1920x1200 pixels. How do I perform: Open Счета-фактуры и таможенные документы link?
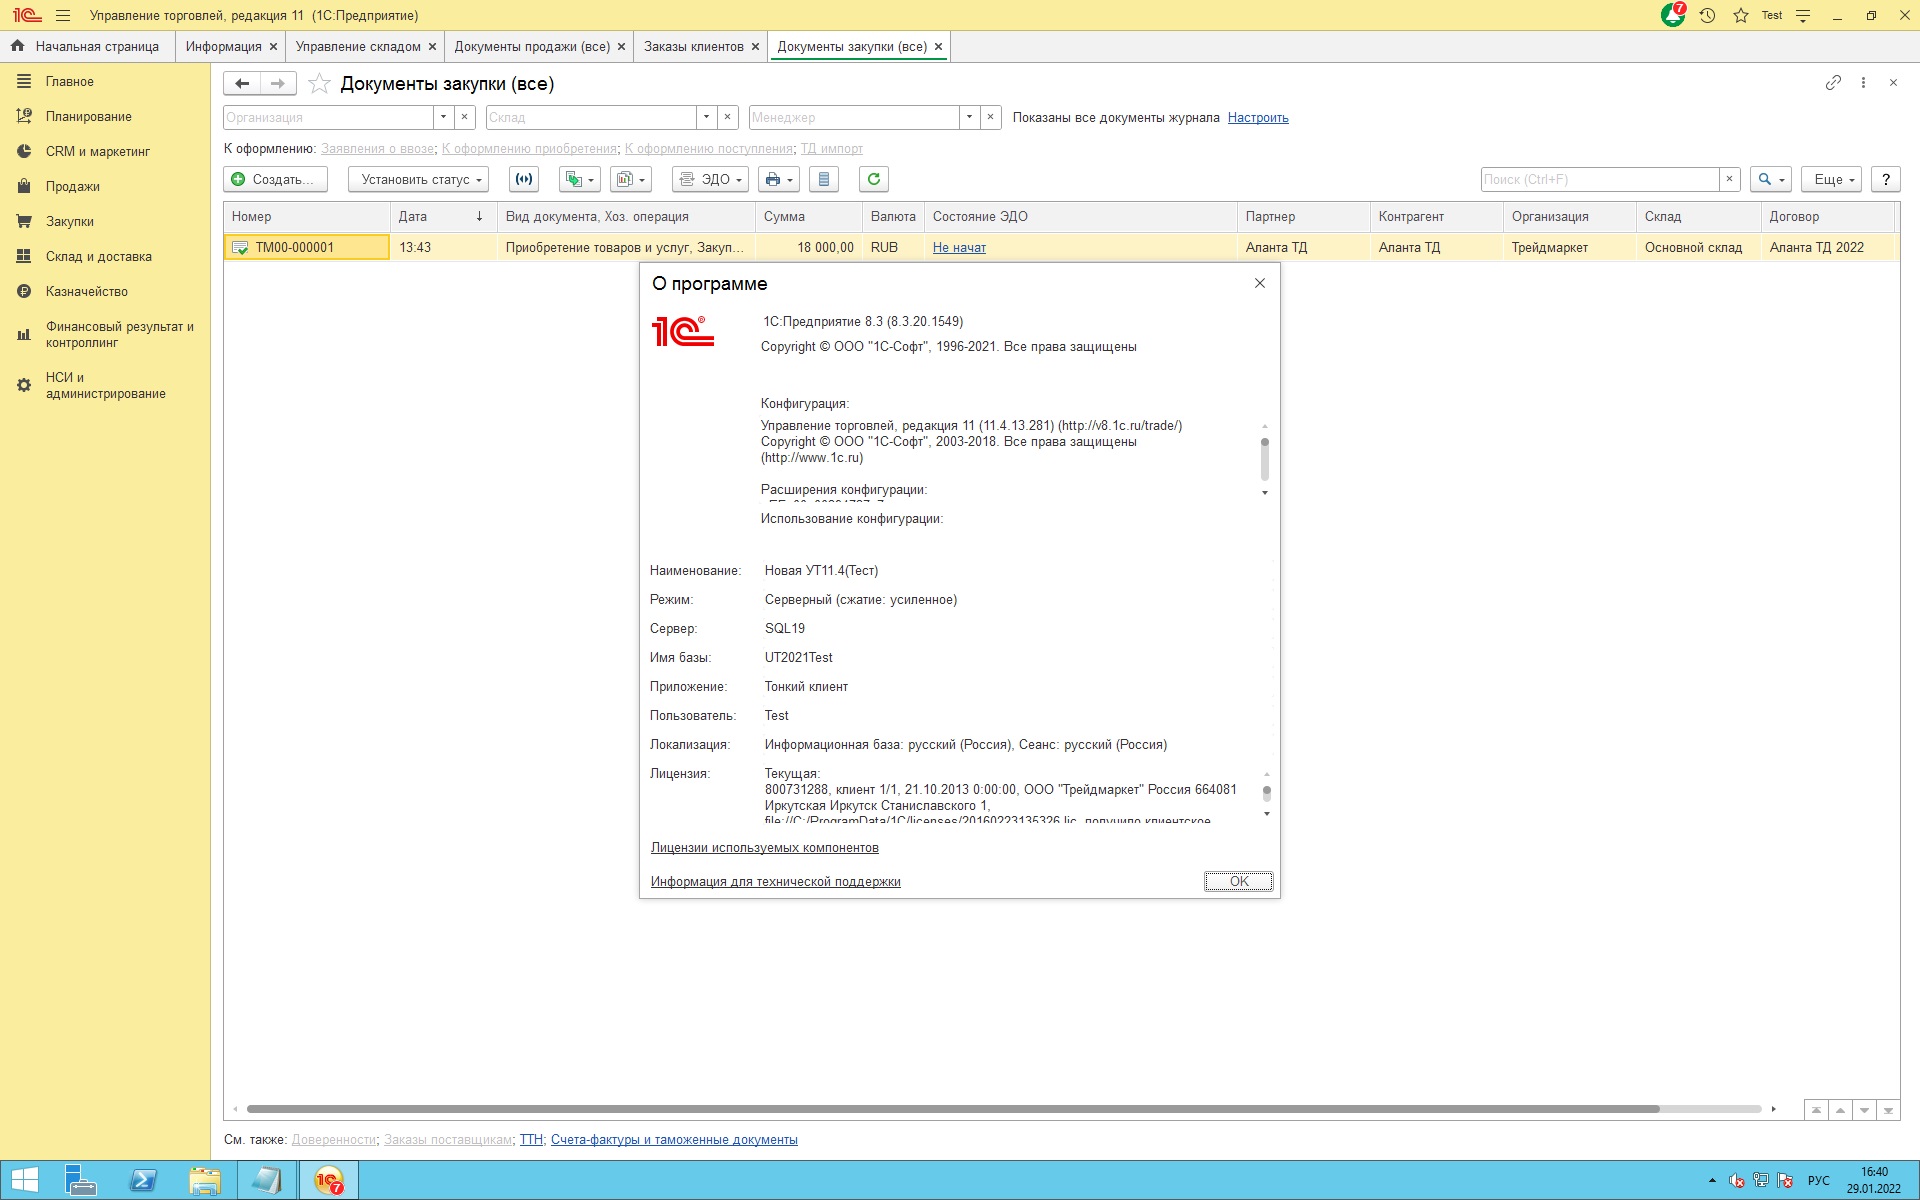pos(674,1139)
